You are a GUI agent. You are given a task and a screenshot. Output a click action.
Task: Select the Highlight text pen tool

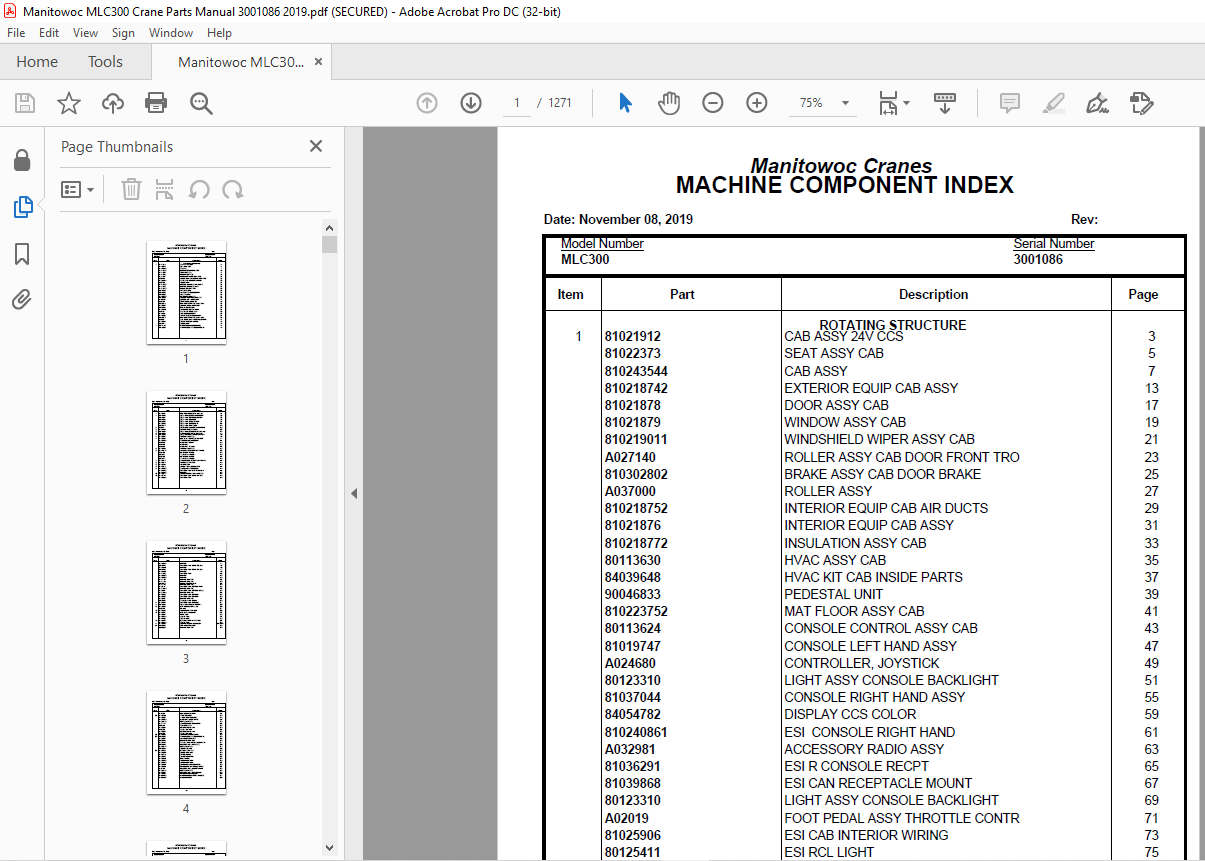(x=1053, y=103)
